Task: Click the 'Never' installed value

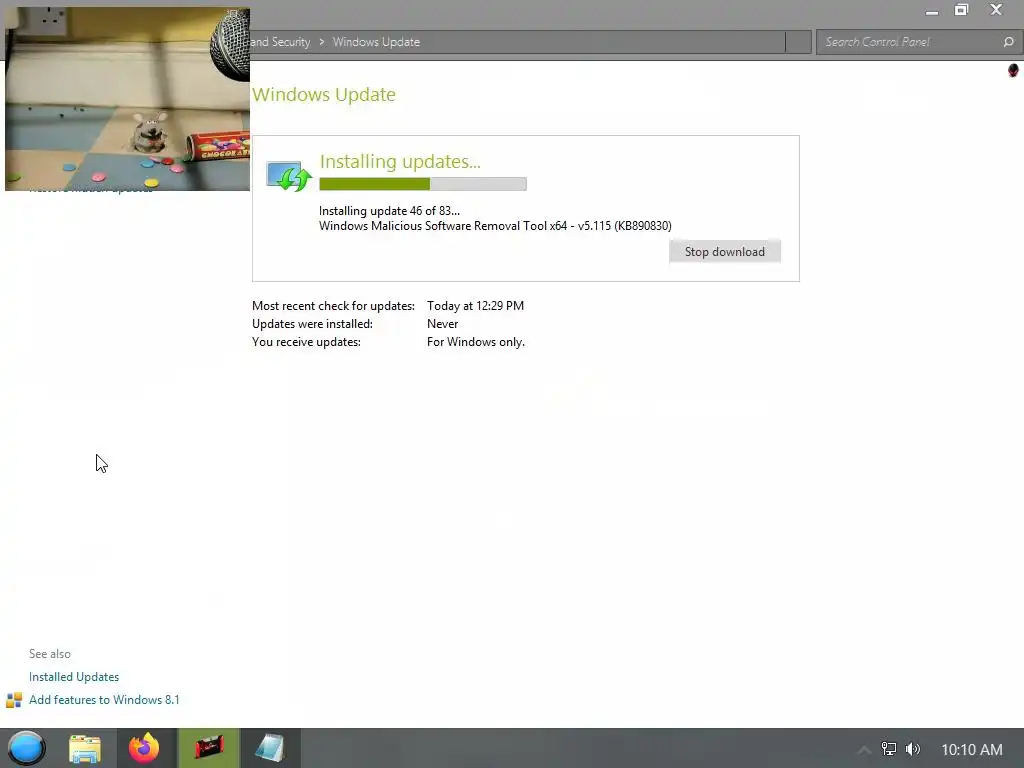Action: (x=443, y=324)
